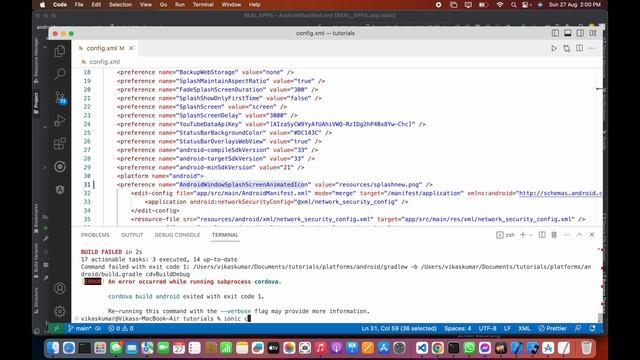640x360 pixels.
Task: Add a new terminal with plus icon
Action: (x=522, y=235)
